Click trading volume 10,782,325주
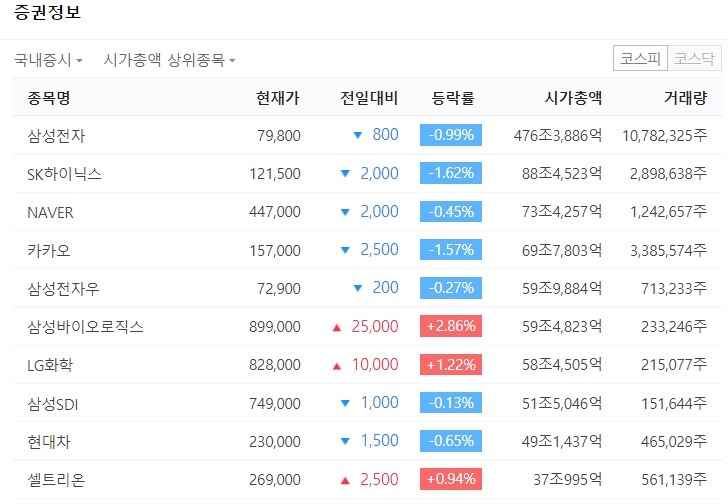 pyautogui.click(x=665, y=136)
